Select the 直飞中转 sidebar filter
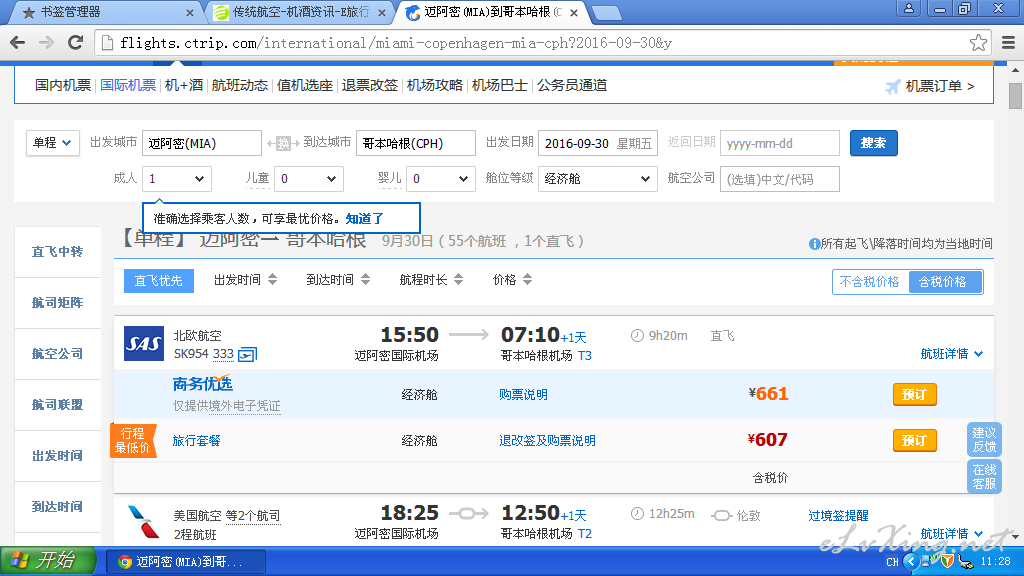 point(57,251)
